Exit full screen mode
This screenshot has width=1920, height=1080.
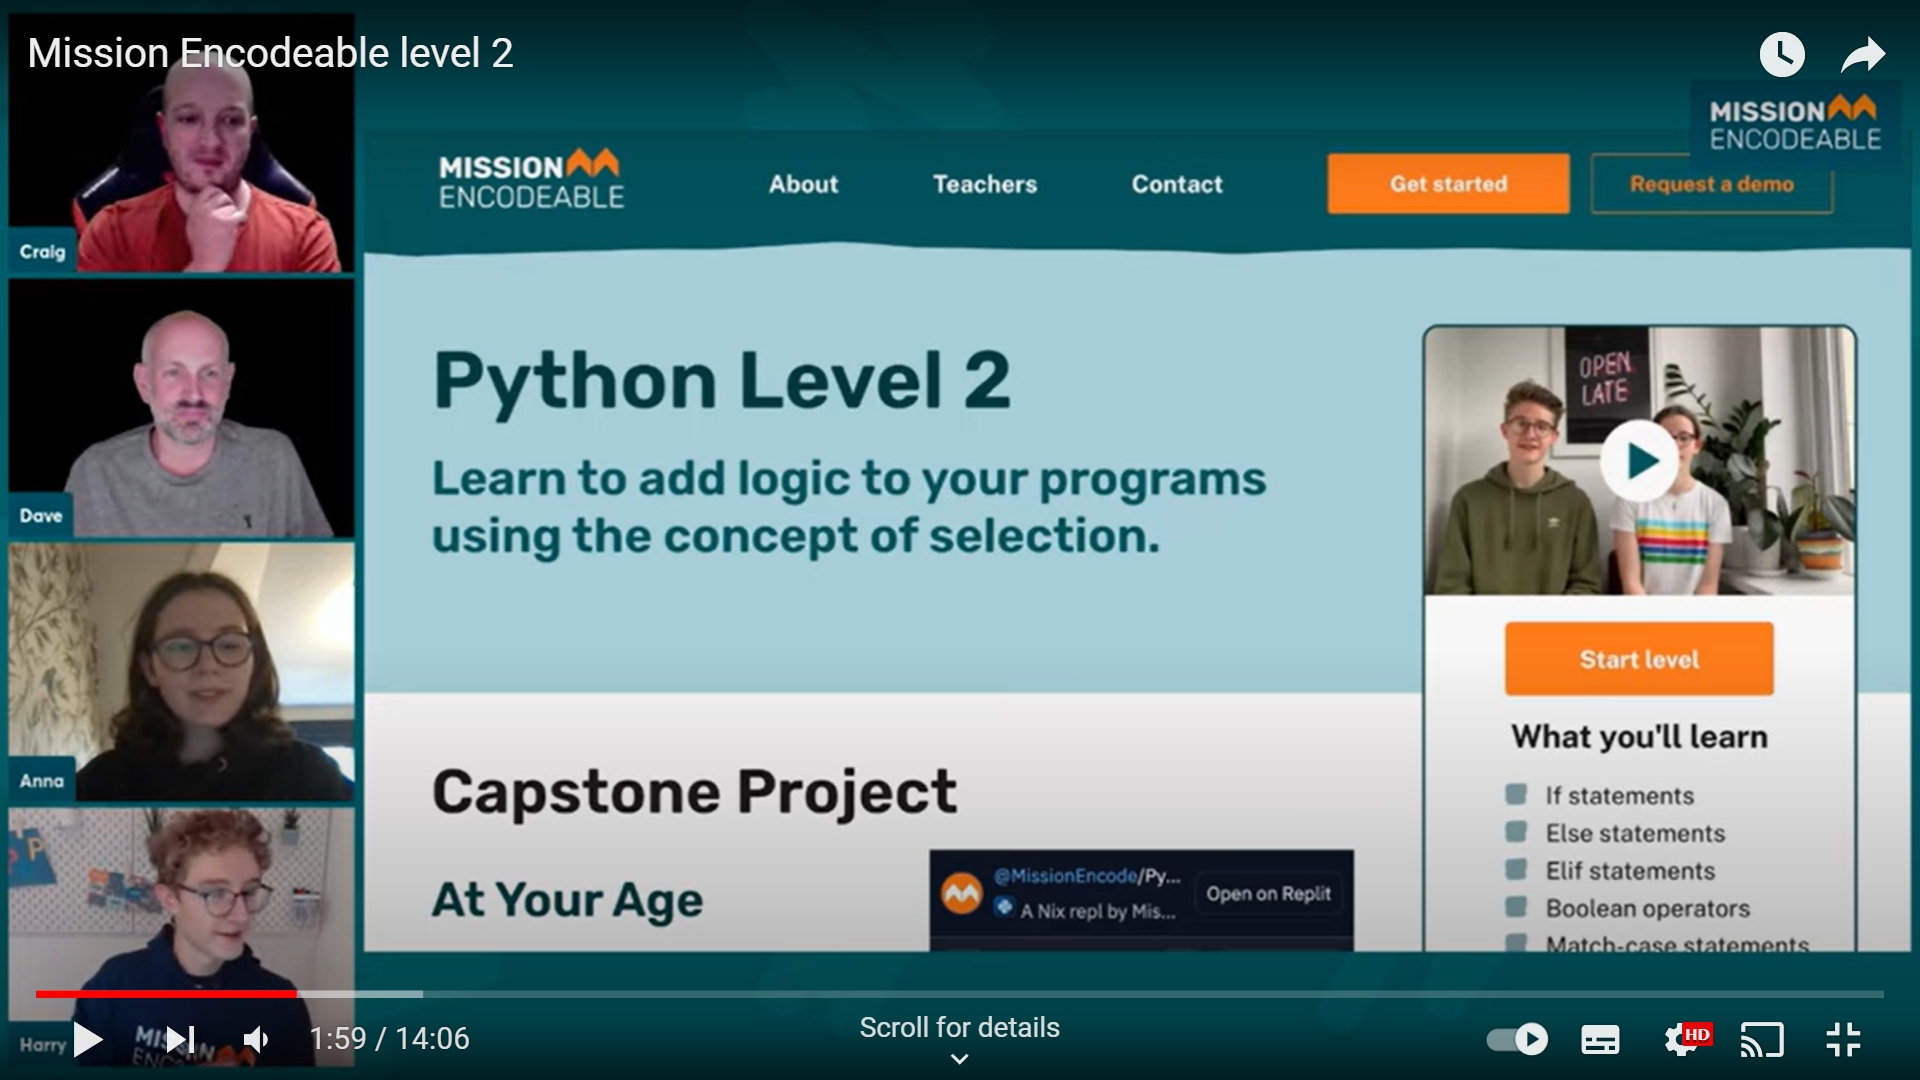(x=1843, y=1040)
